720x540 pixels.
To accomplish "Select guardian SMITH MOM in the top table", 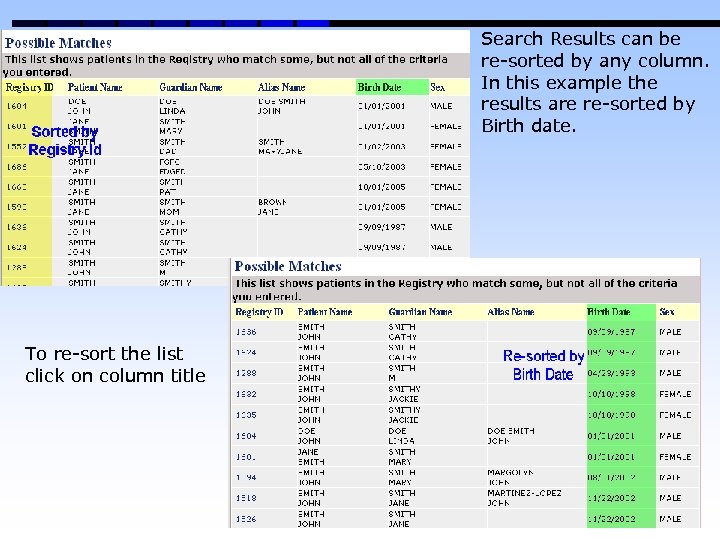I will pyautogui.click(x=172, y=207).
